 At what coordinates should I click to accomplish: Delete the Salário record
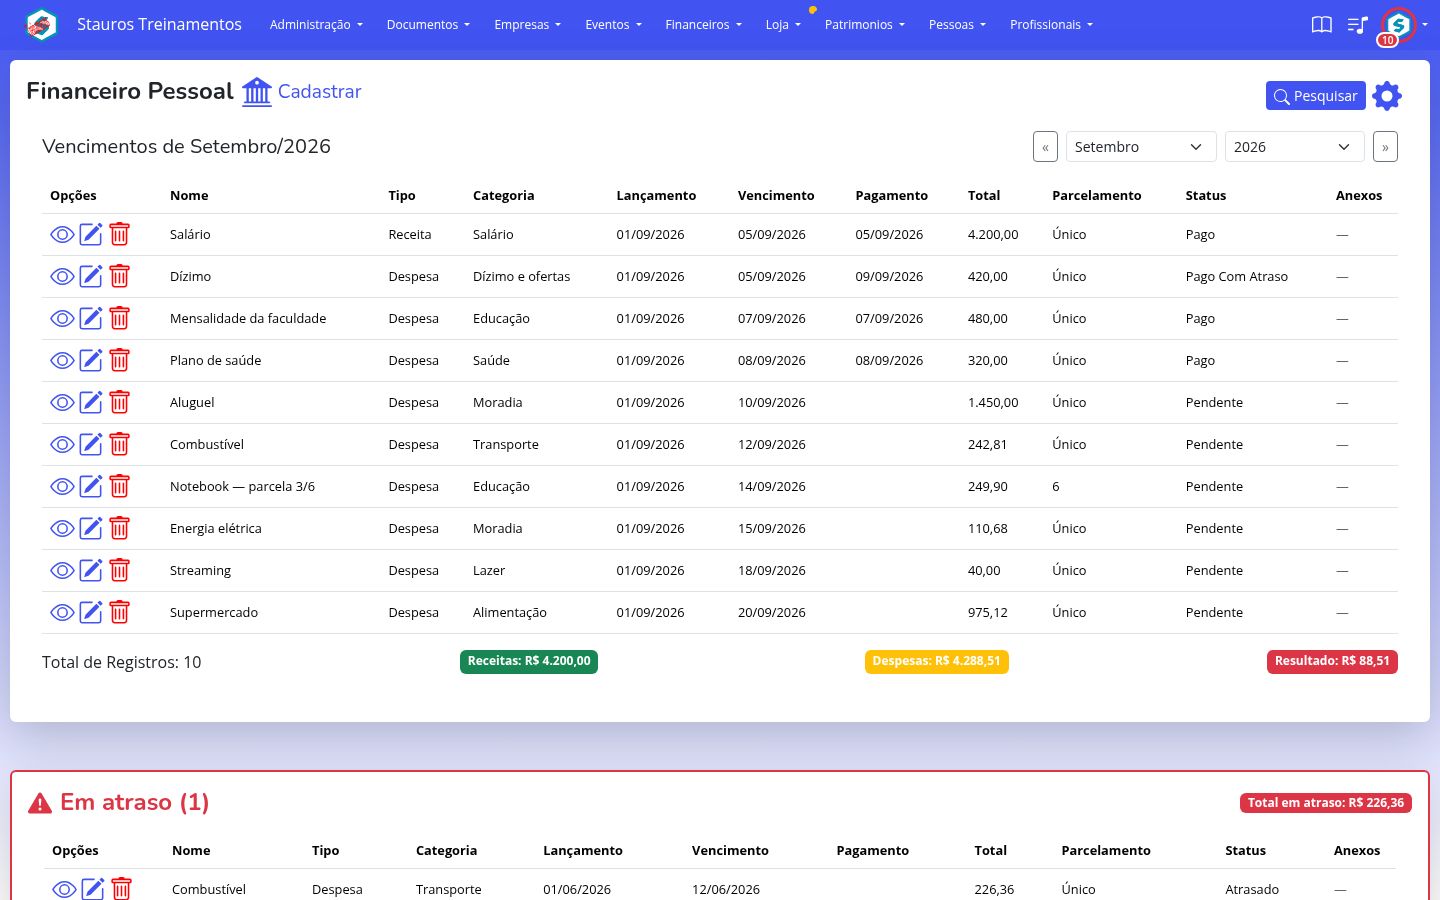click(120, 234)
